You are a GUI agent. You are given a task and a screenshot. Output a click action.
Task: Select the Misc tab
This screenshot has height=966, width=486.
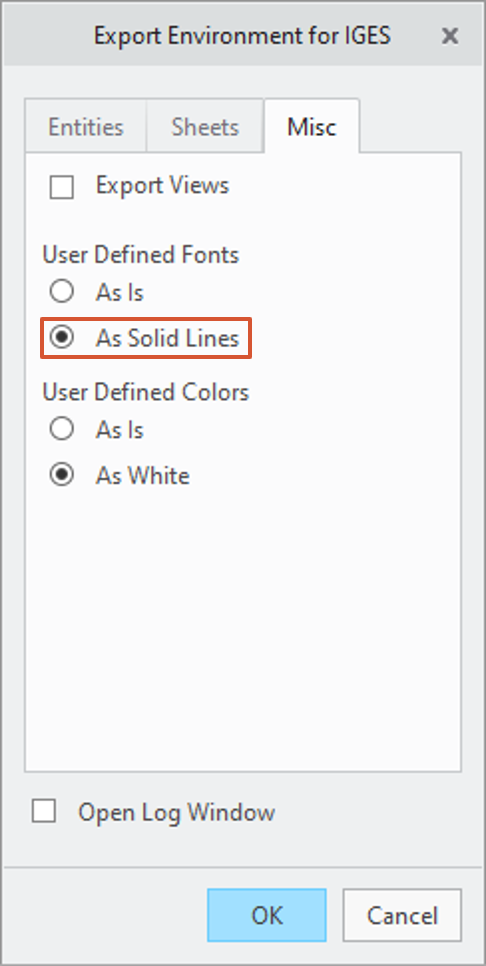312,127
